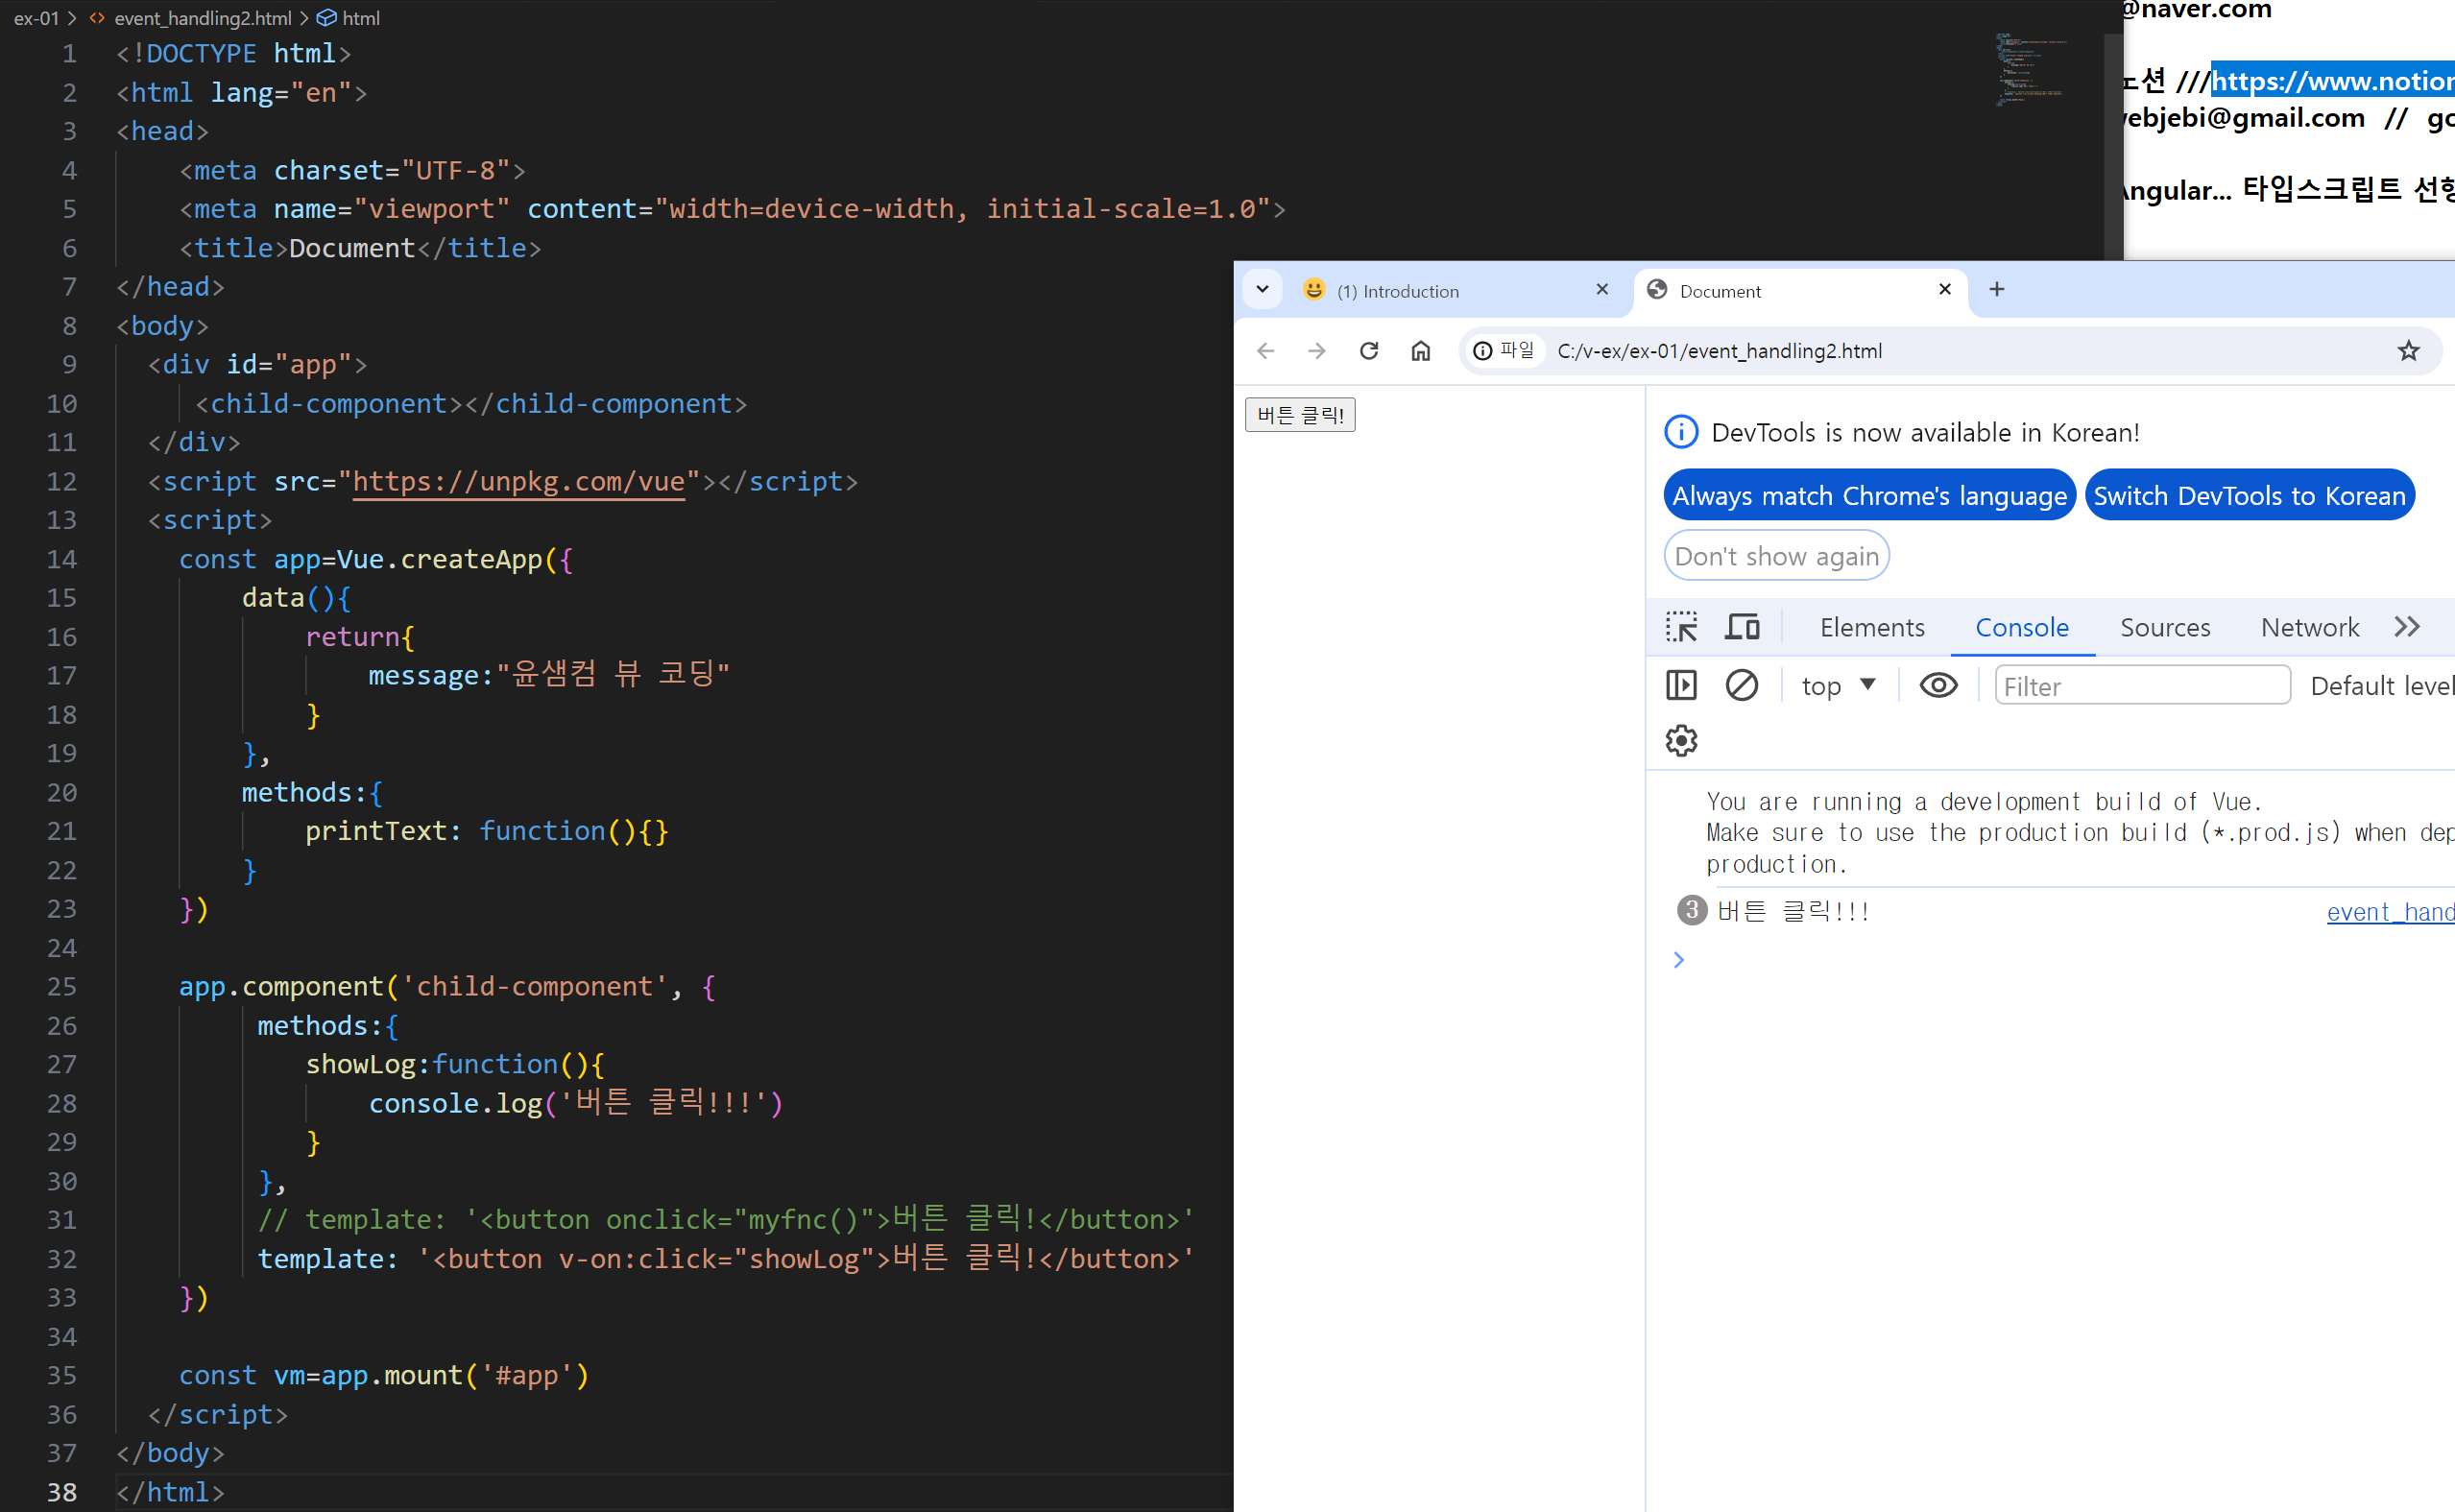2455x1512 pixels.
Task: Expand more DevTools tabs chevron
Action: (2407, 627)
